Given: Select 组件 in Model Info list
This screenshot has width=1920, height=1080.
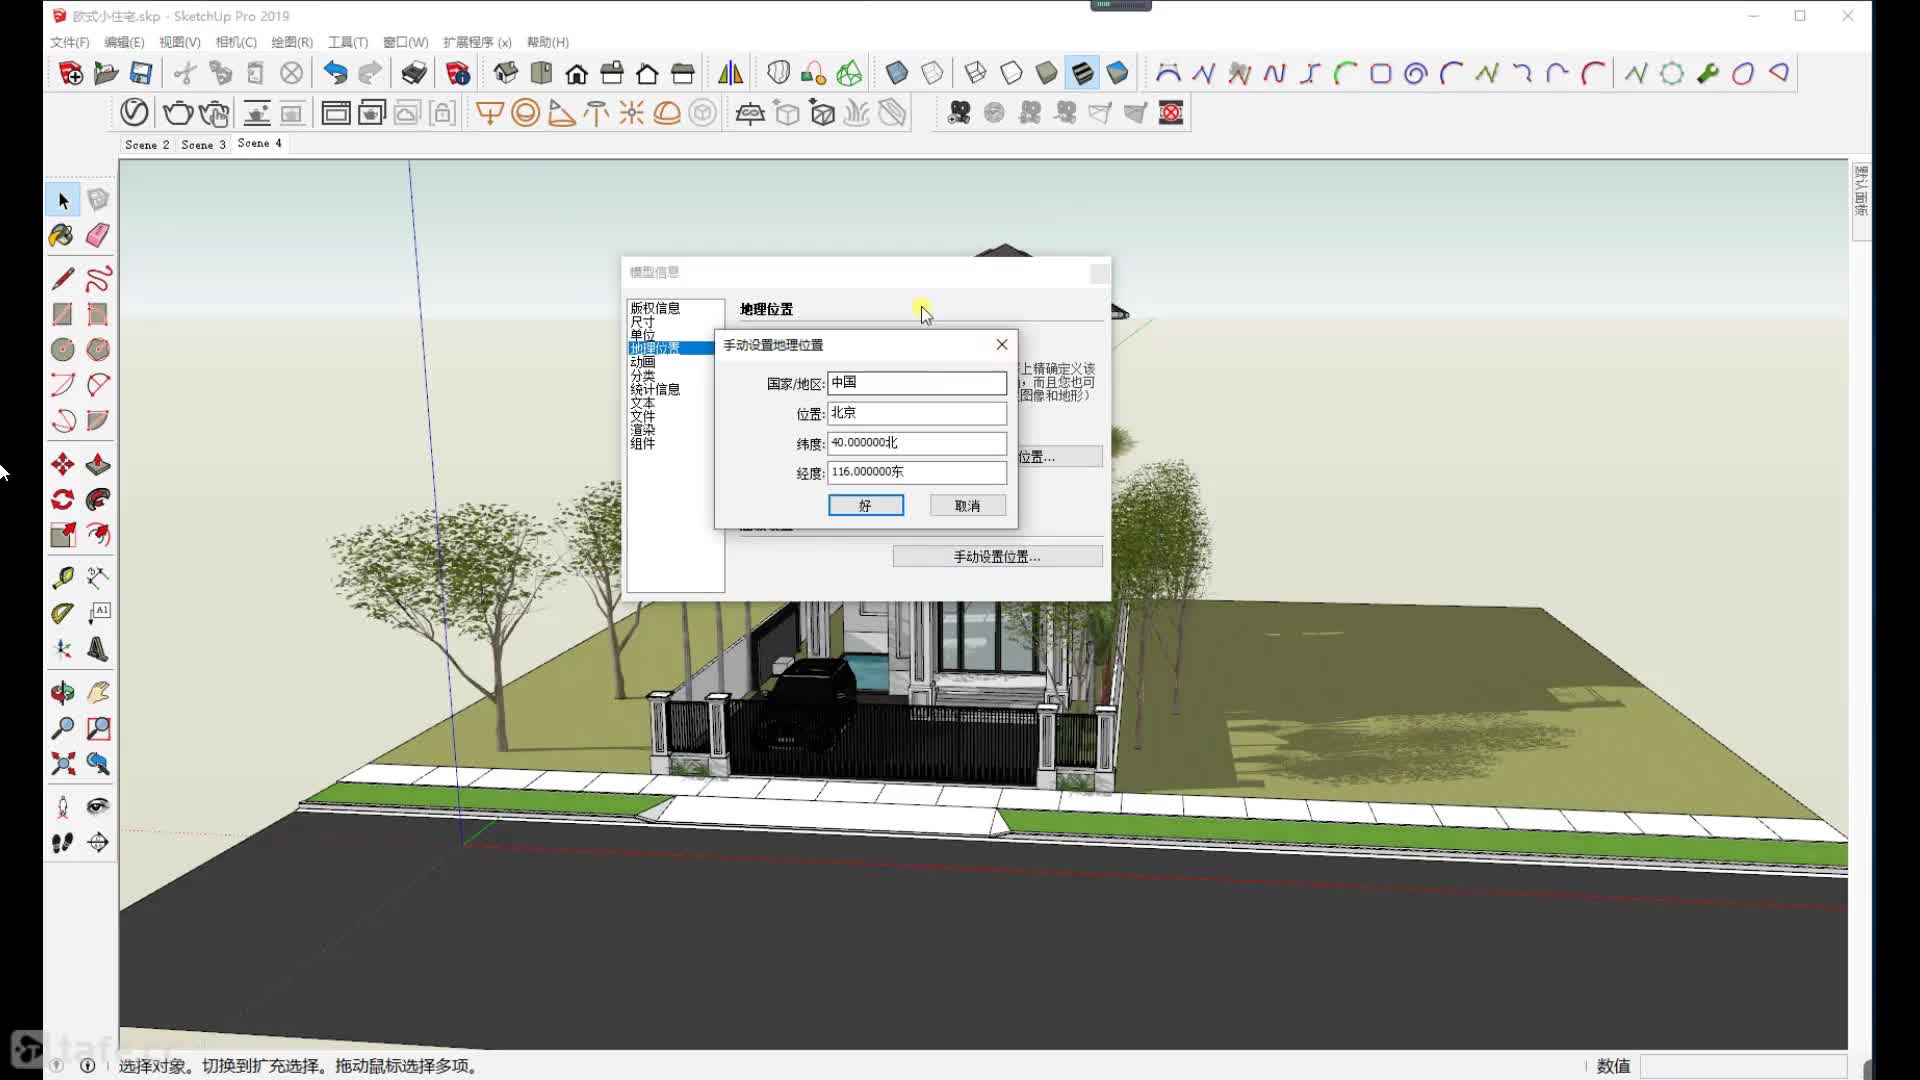Looking at the screenshot, I should click(643, 443).
